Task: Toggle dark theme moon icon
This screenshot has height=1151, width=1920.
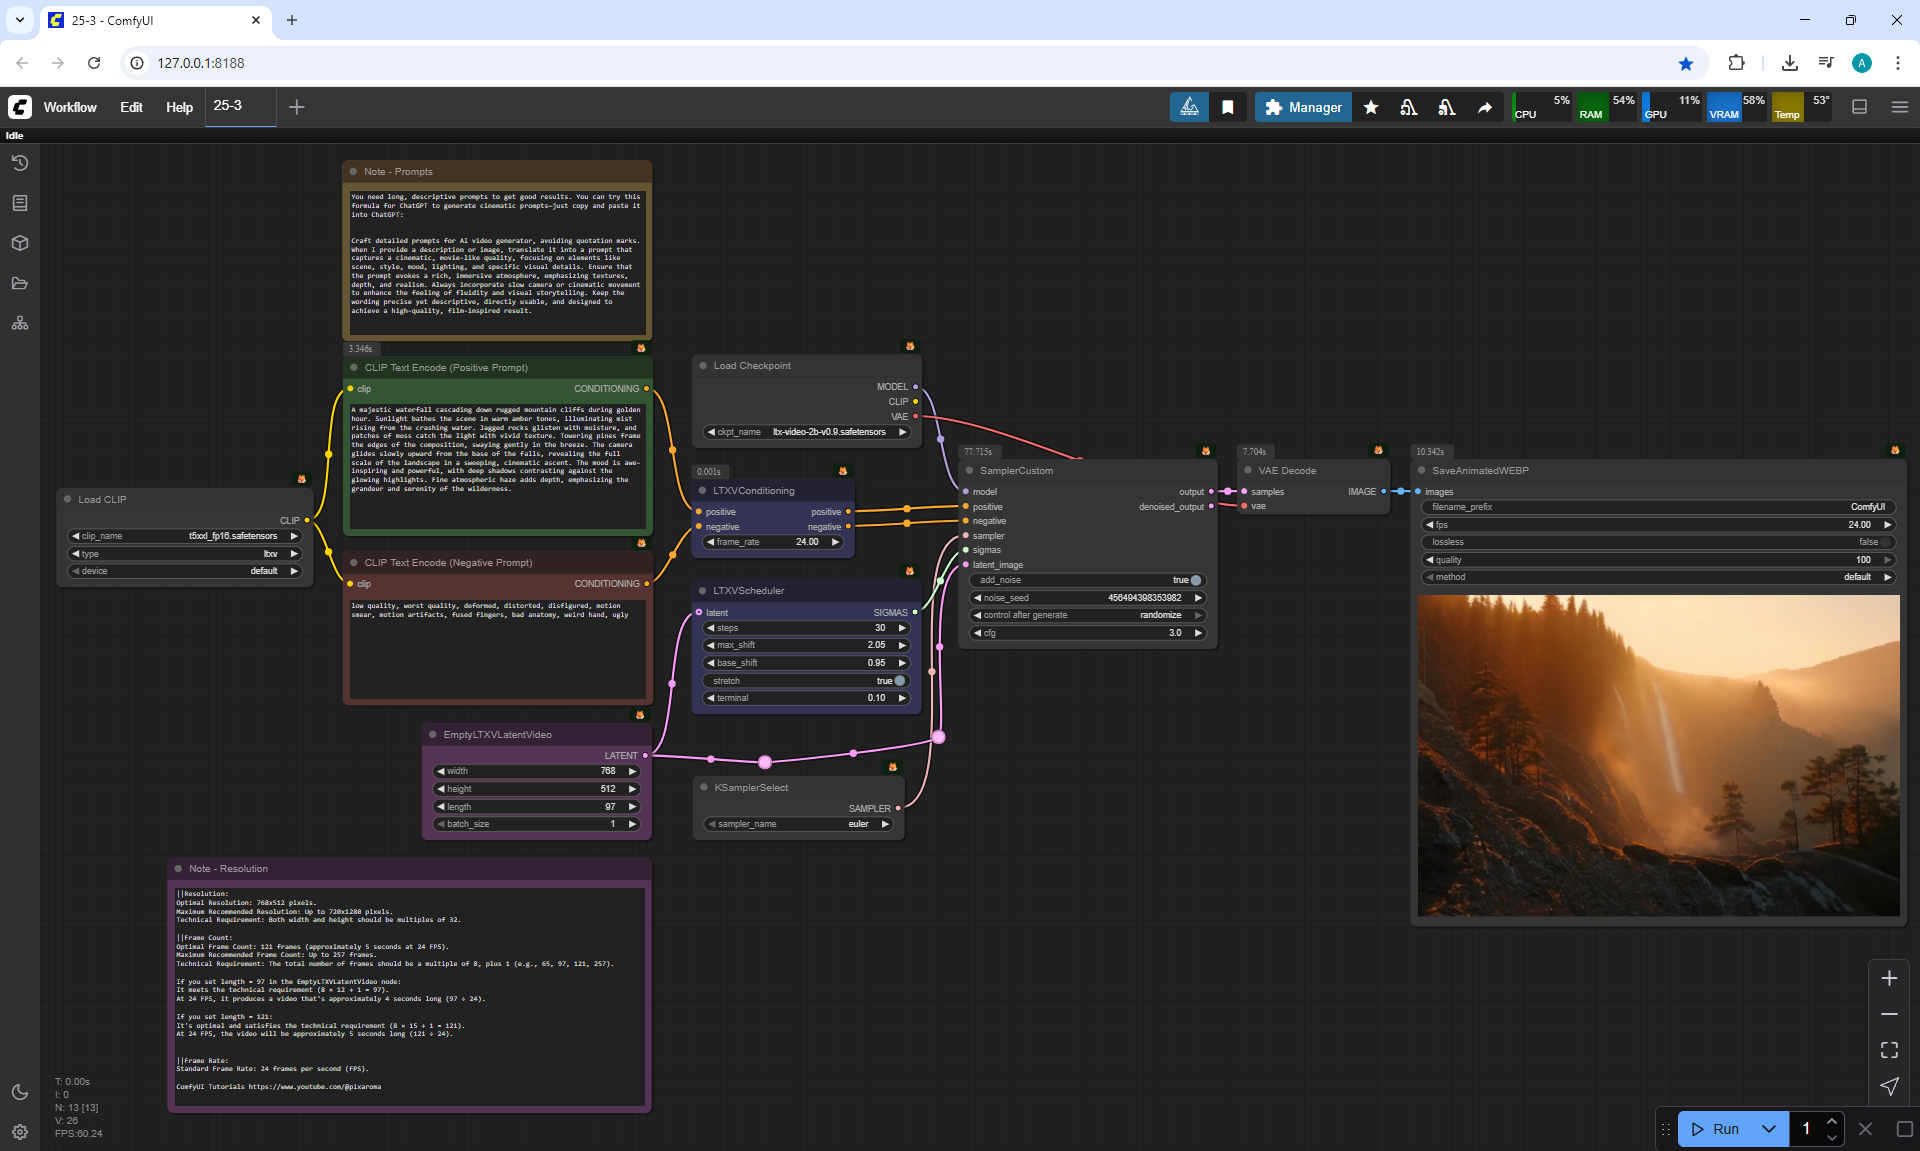Action: click(20, 1092)
